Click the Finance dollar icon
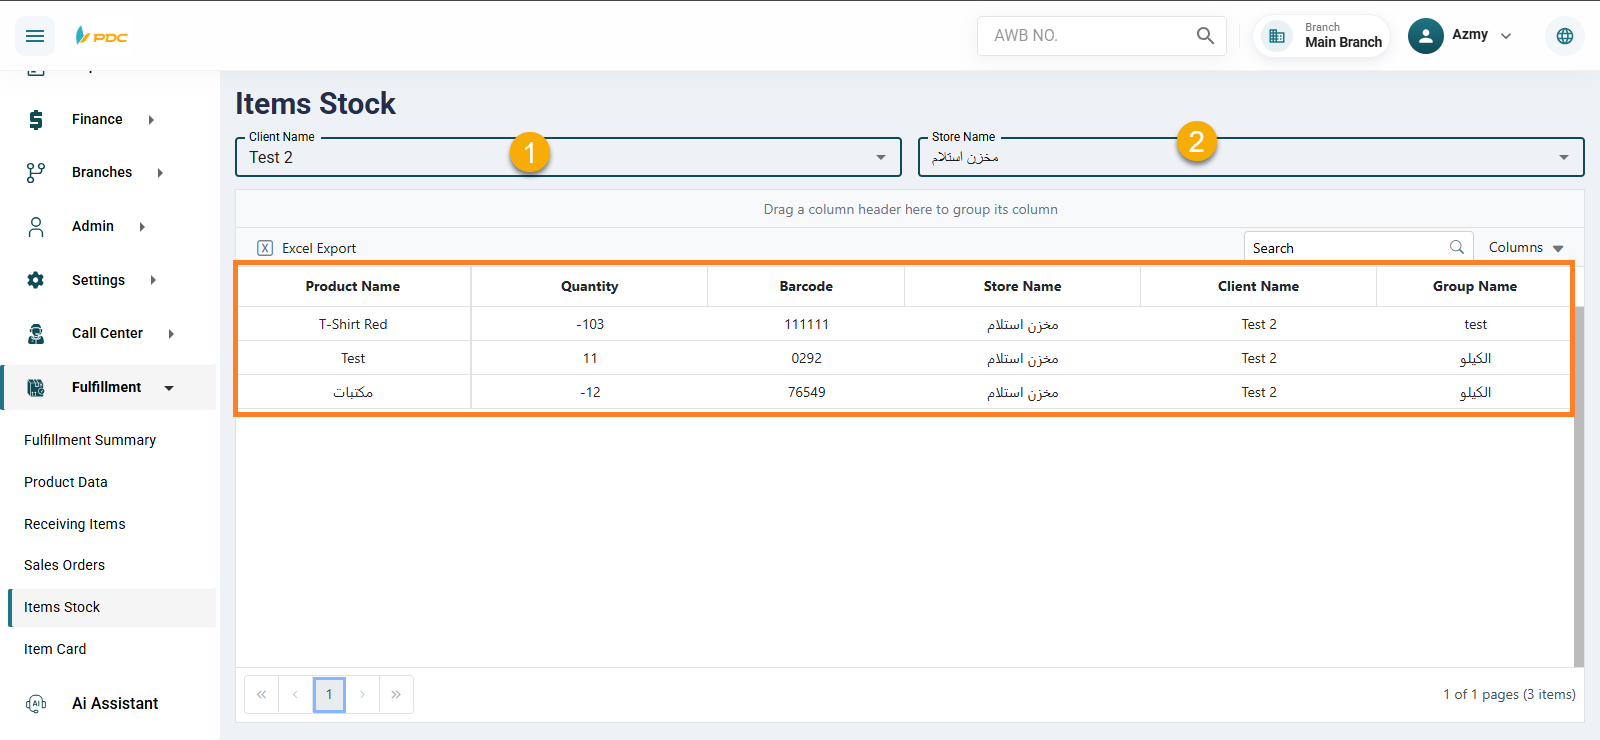 (36, 120)
